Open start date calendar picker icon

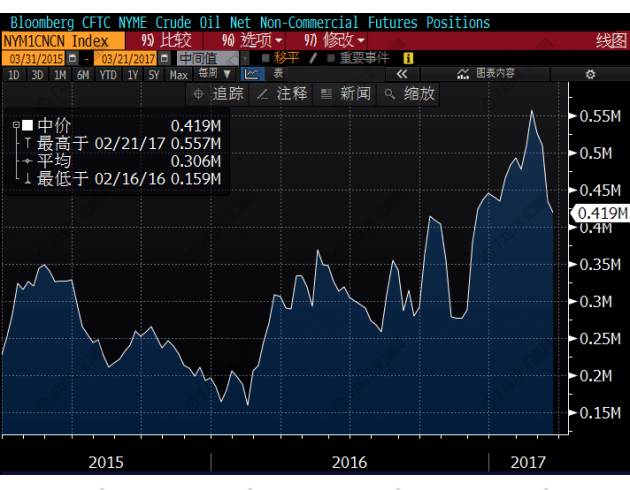coord(73,58)
